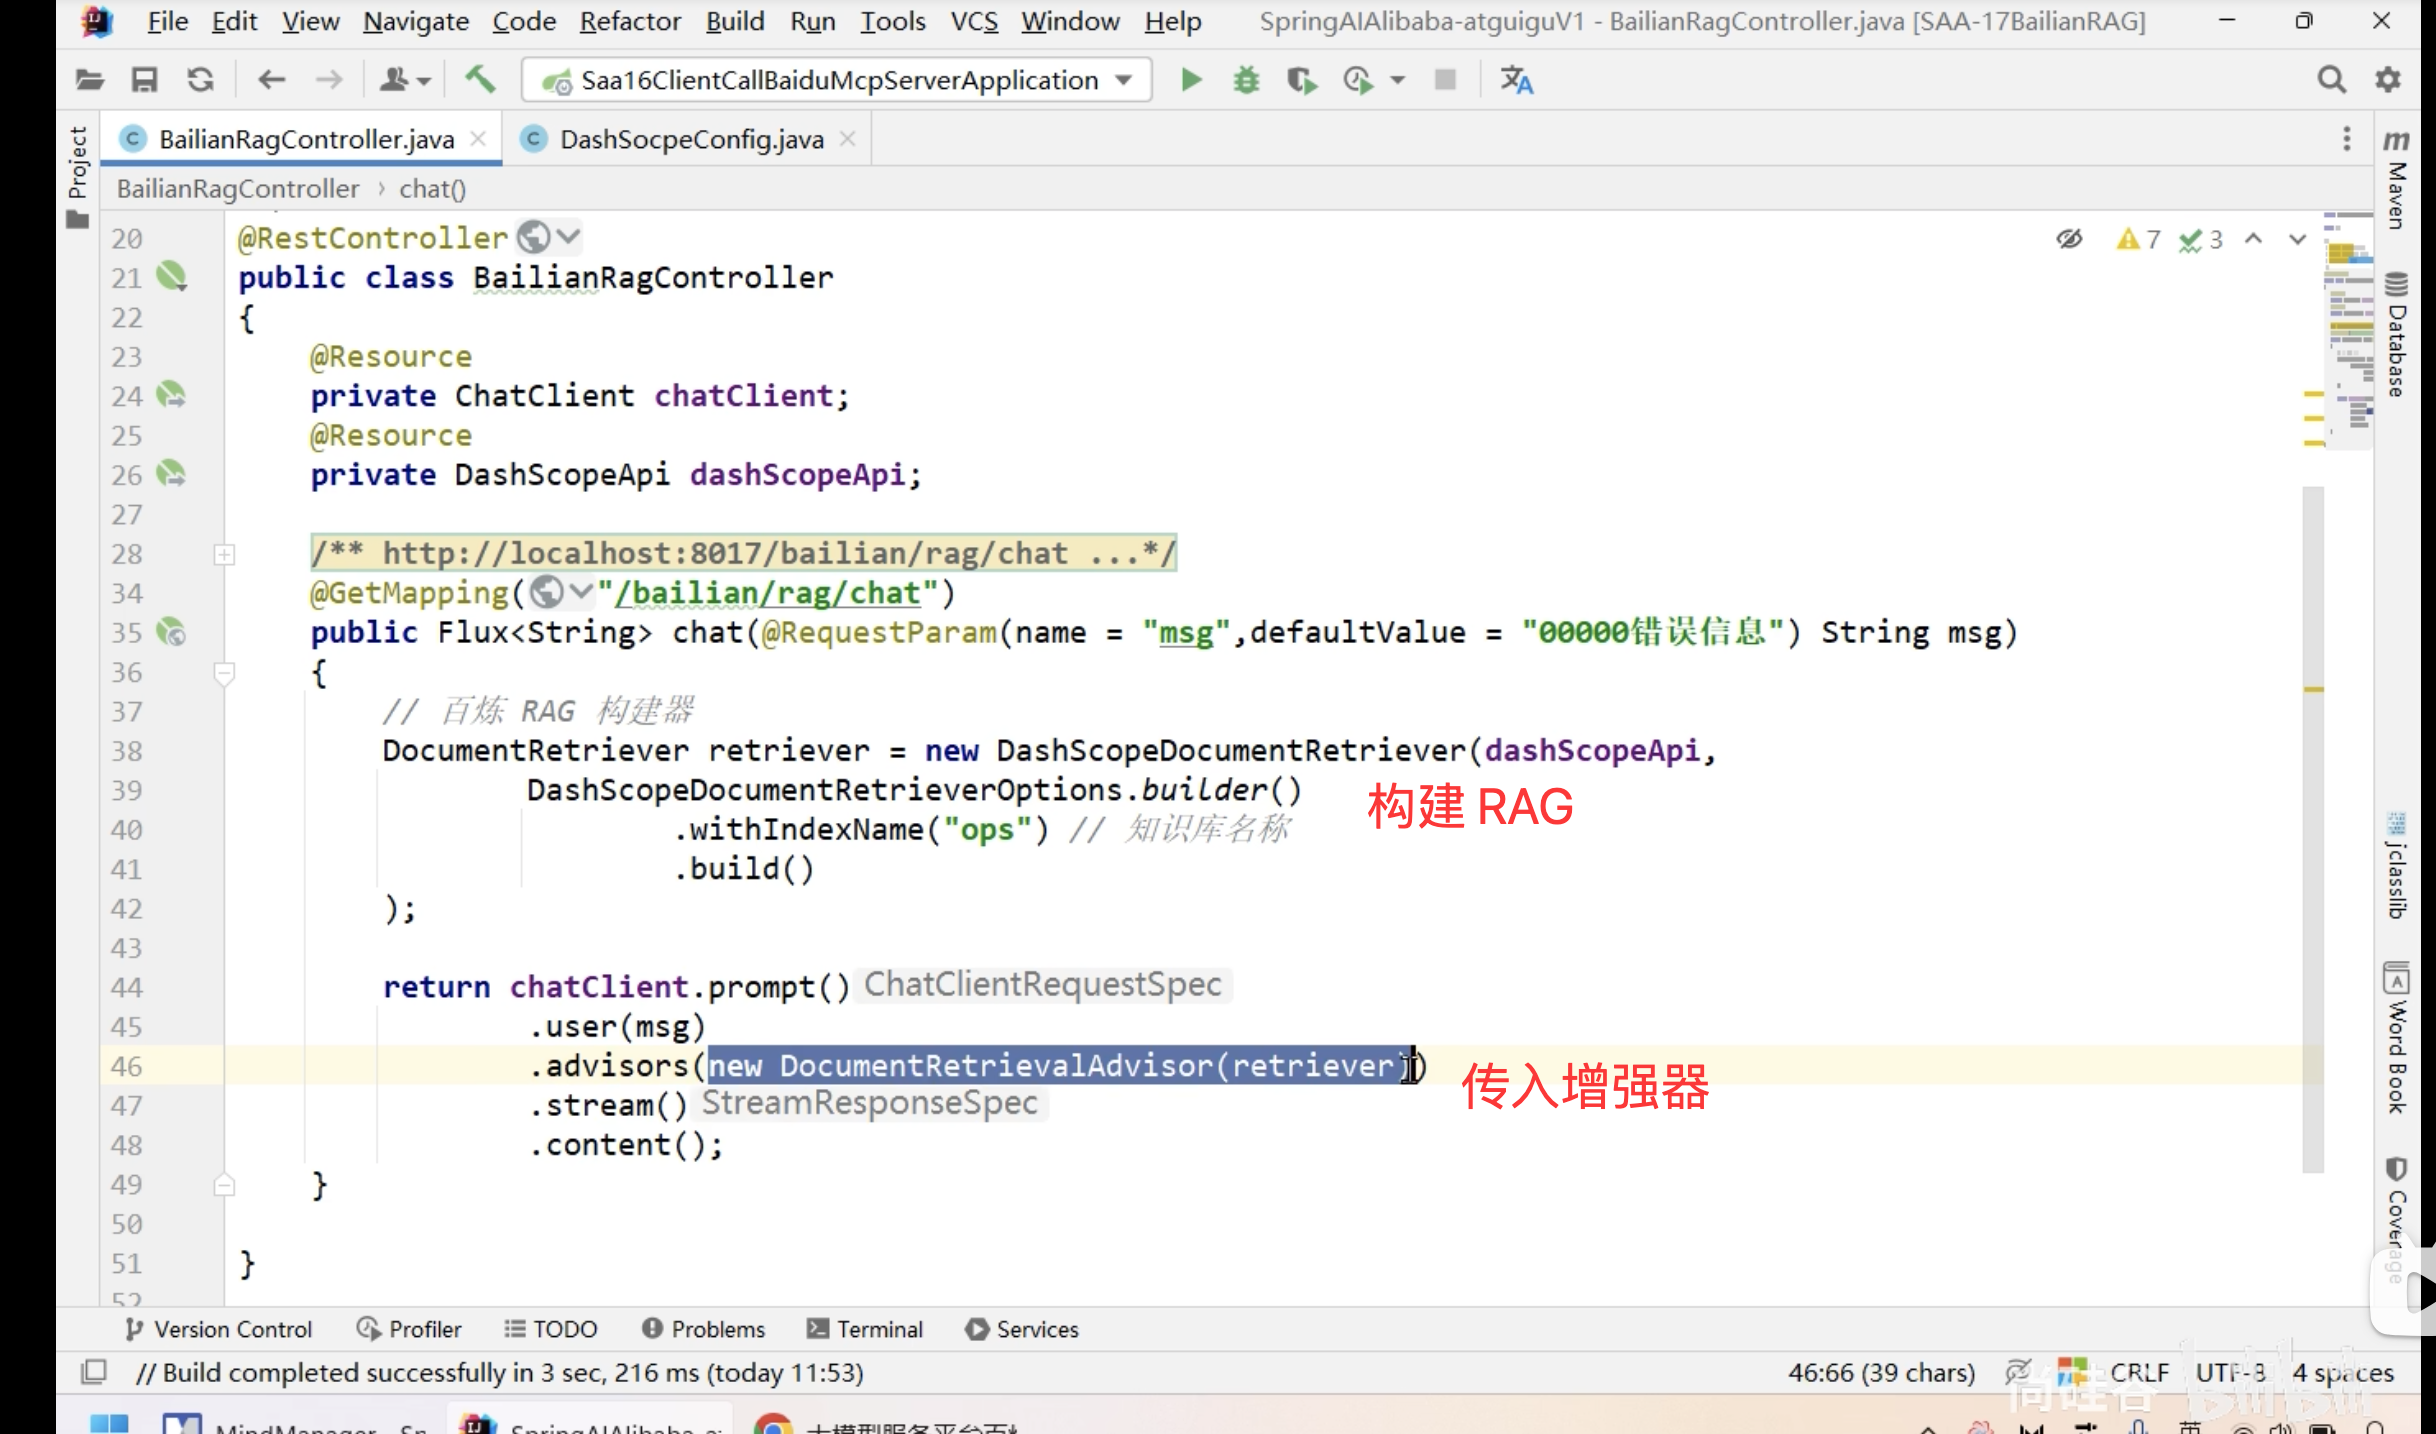Expand folded Javadoc comment at line 28

point(225,554)
